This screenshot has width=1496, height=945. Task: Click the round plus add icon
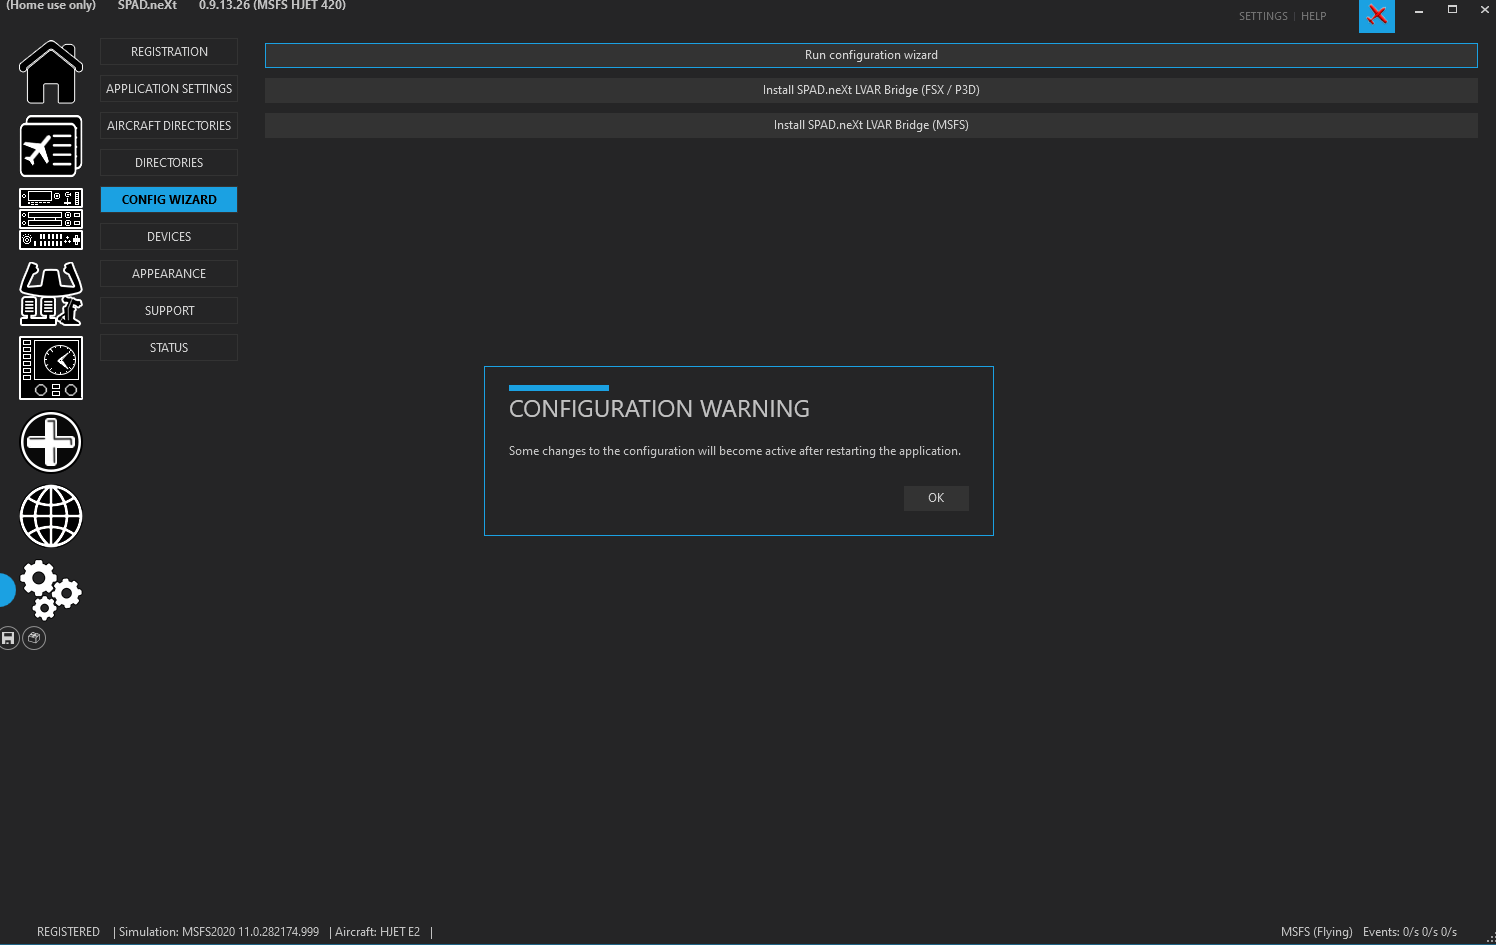coord(51,442)
